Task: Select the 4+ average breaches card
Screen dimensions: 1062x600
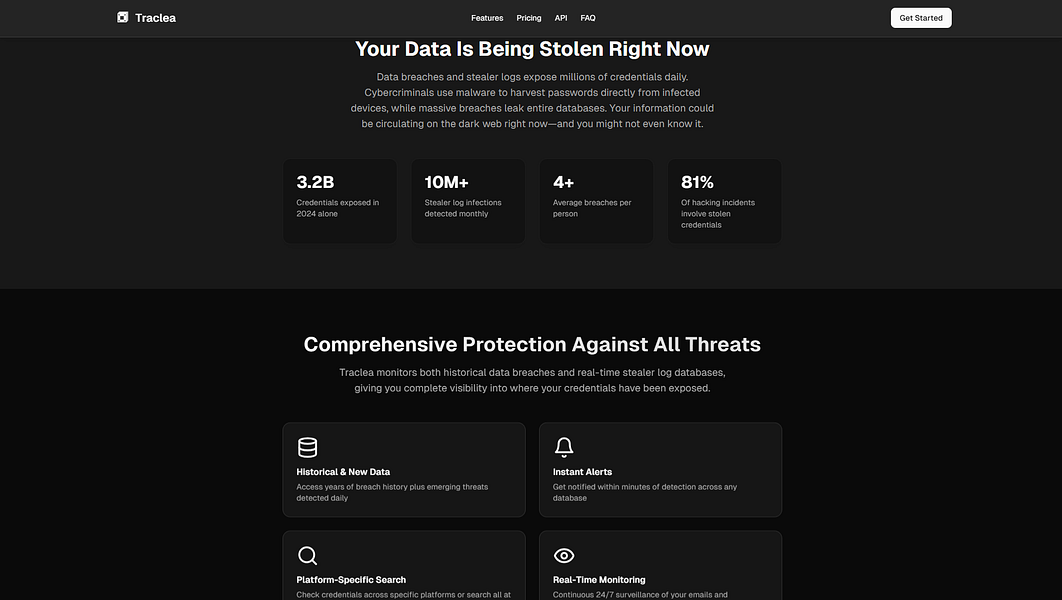Action: 597,201
